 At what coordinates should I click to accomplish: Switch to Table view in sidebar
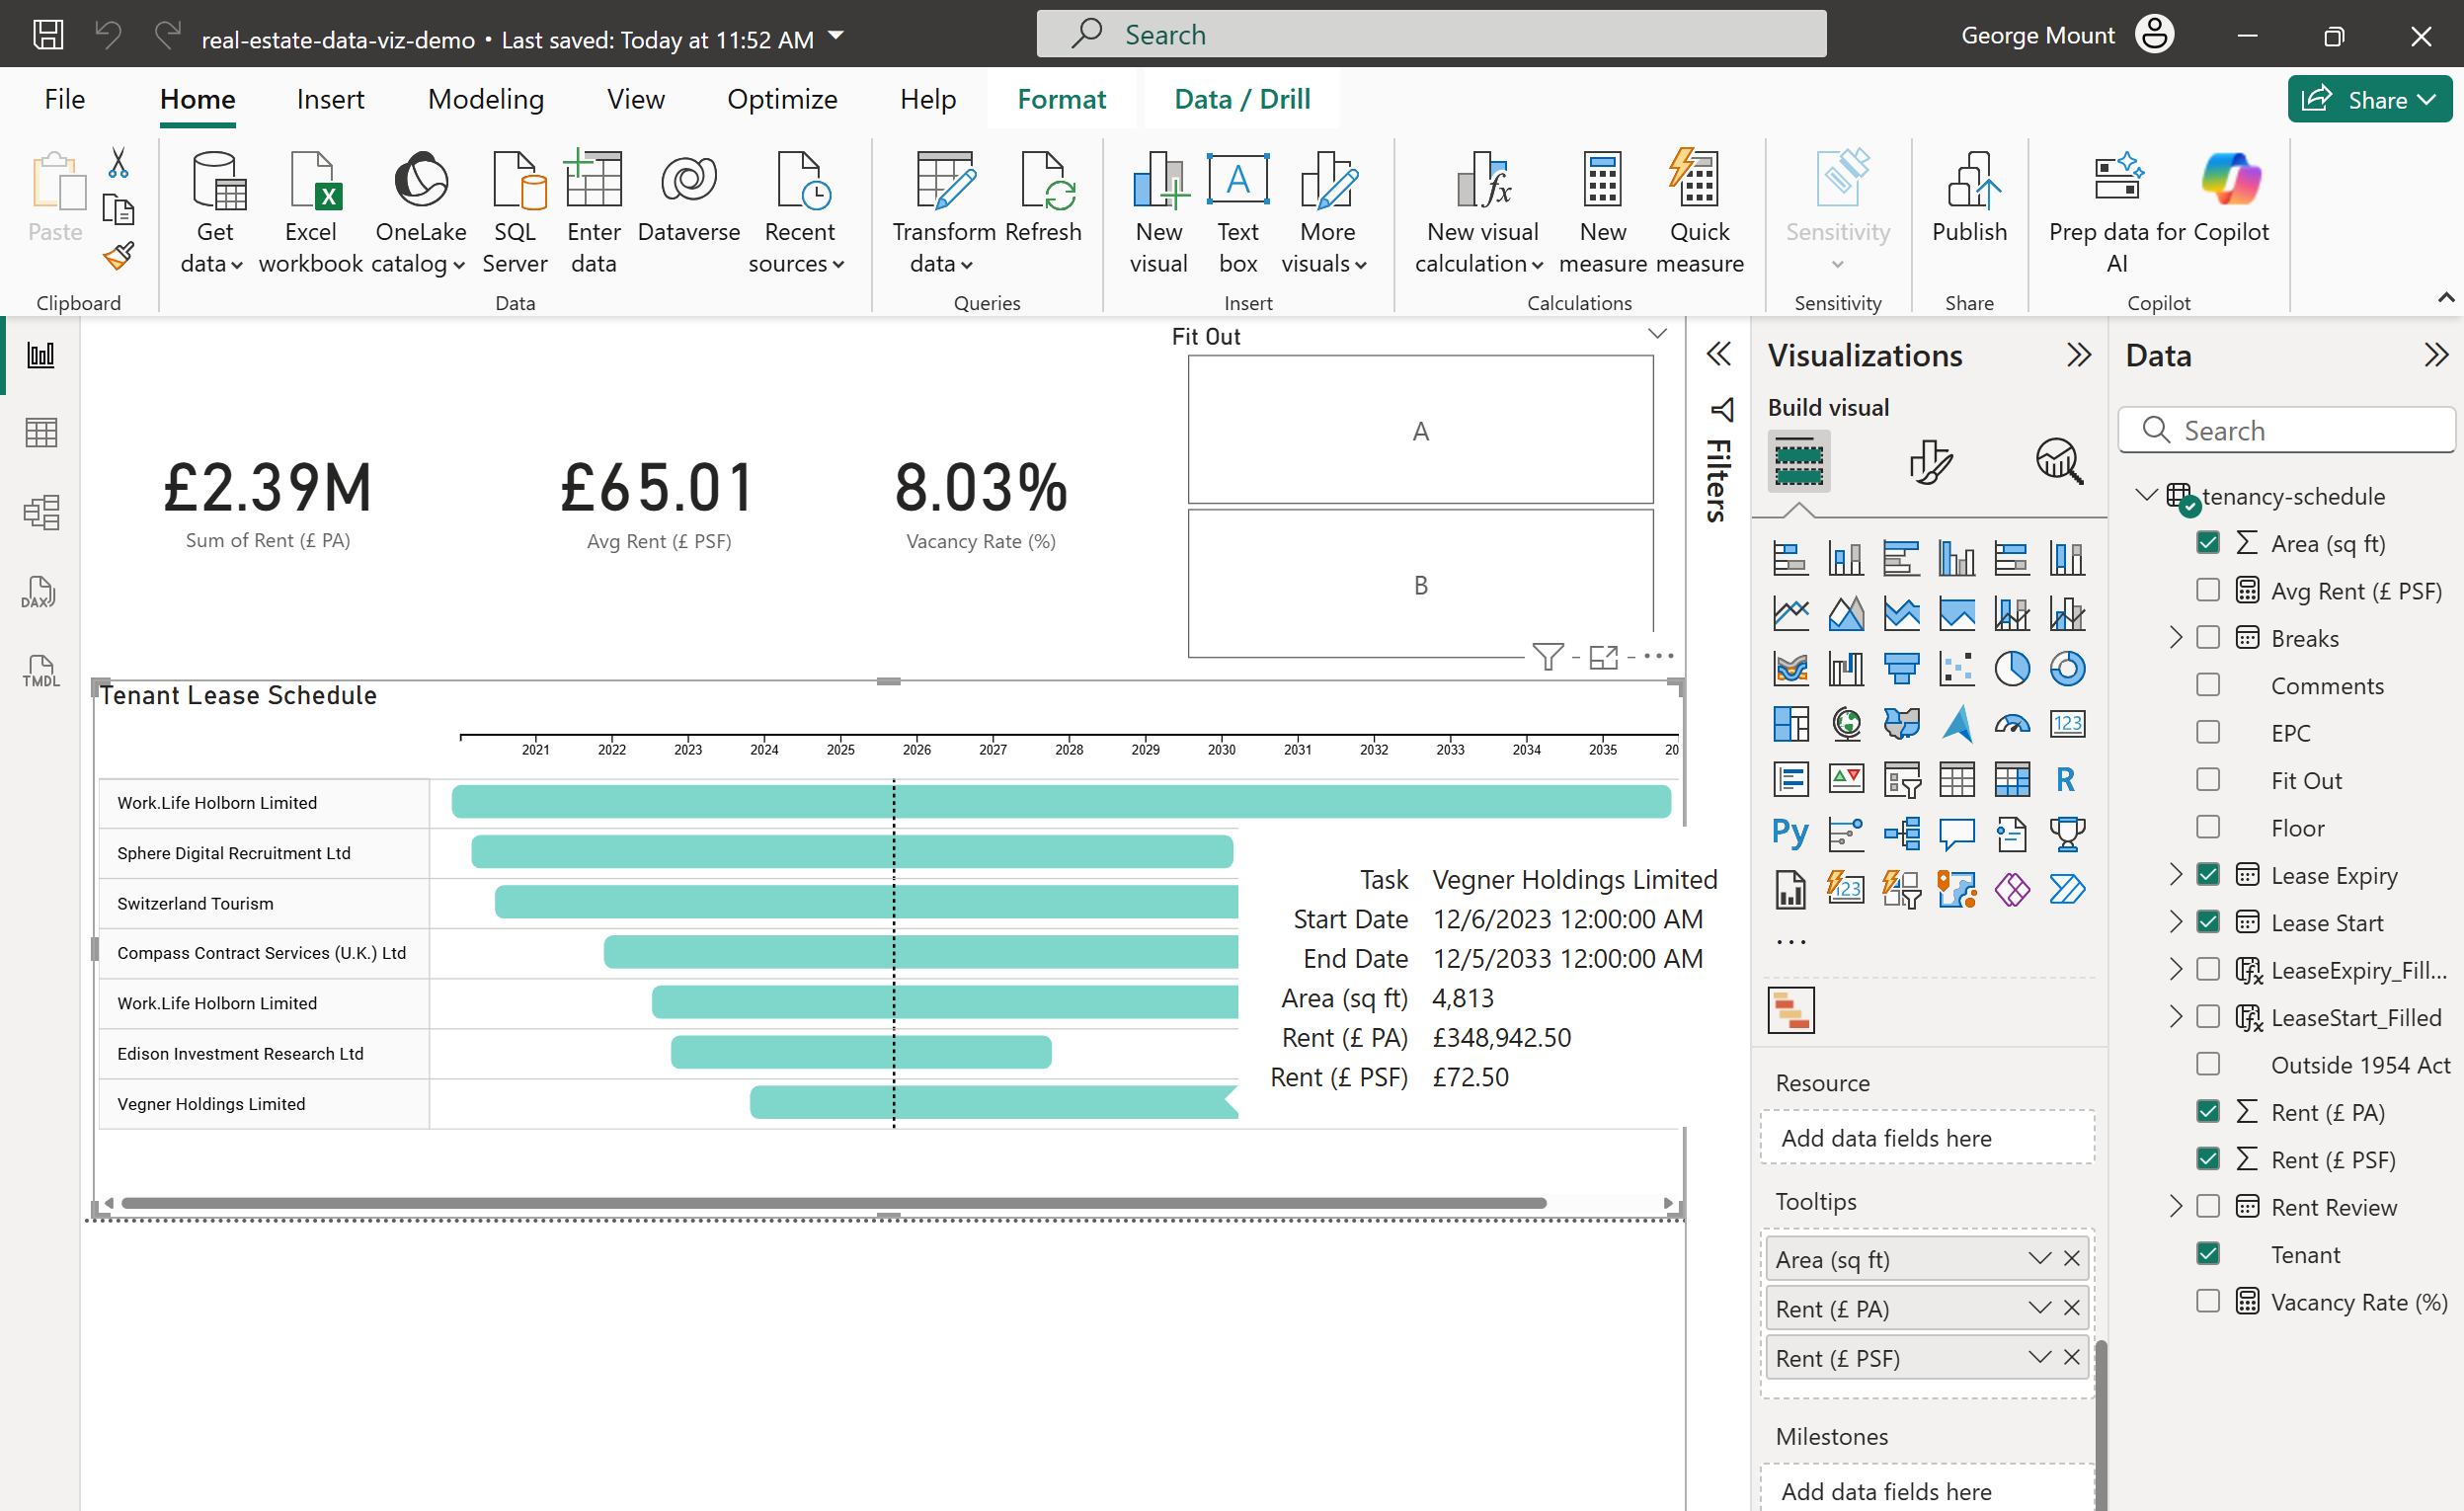click(x=40, y=433)
